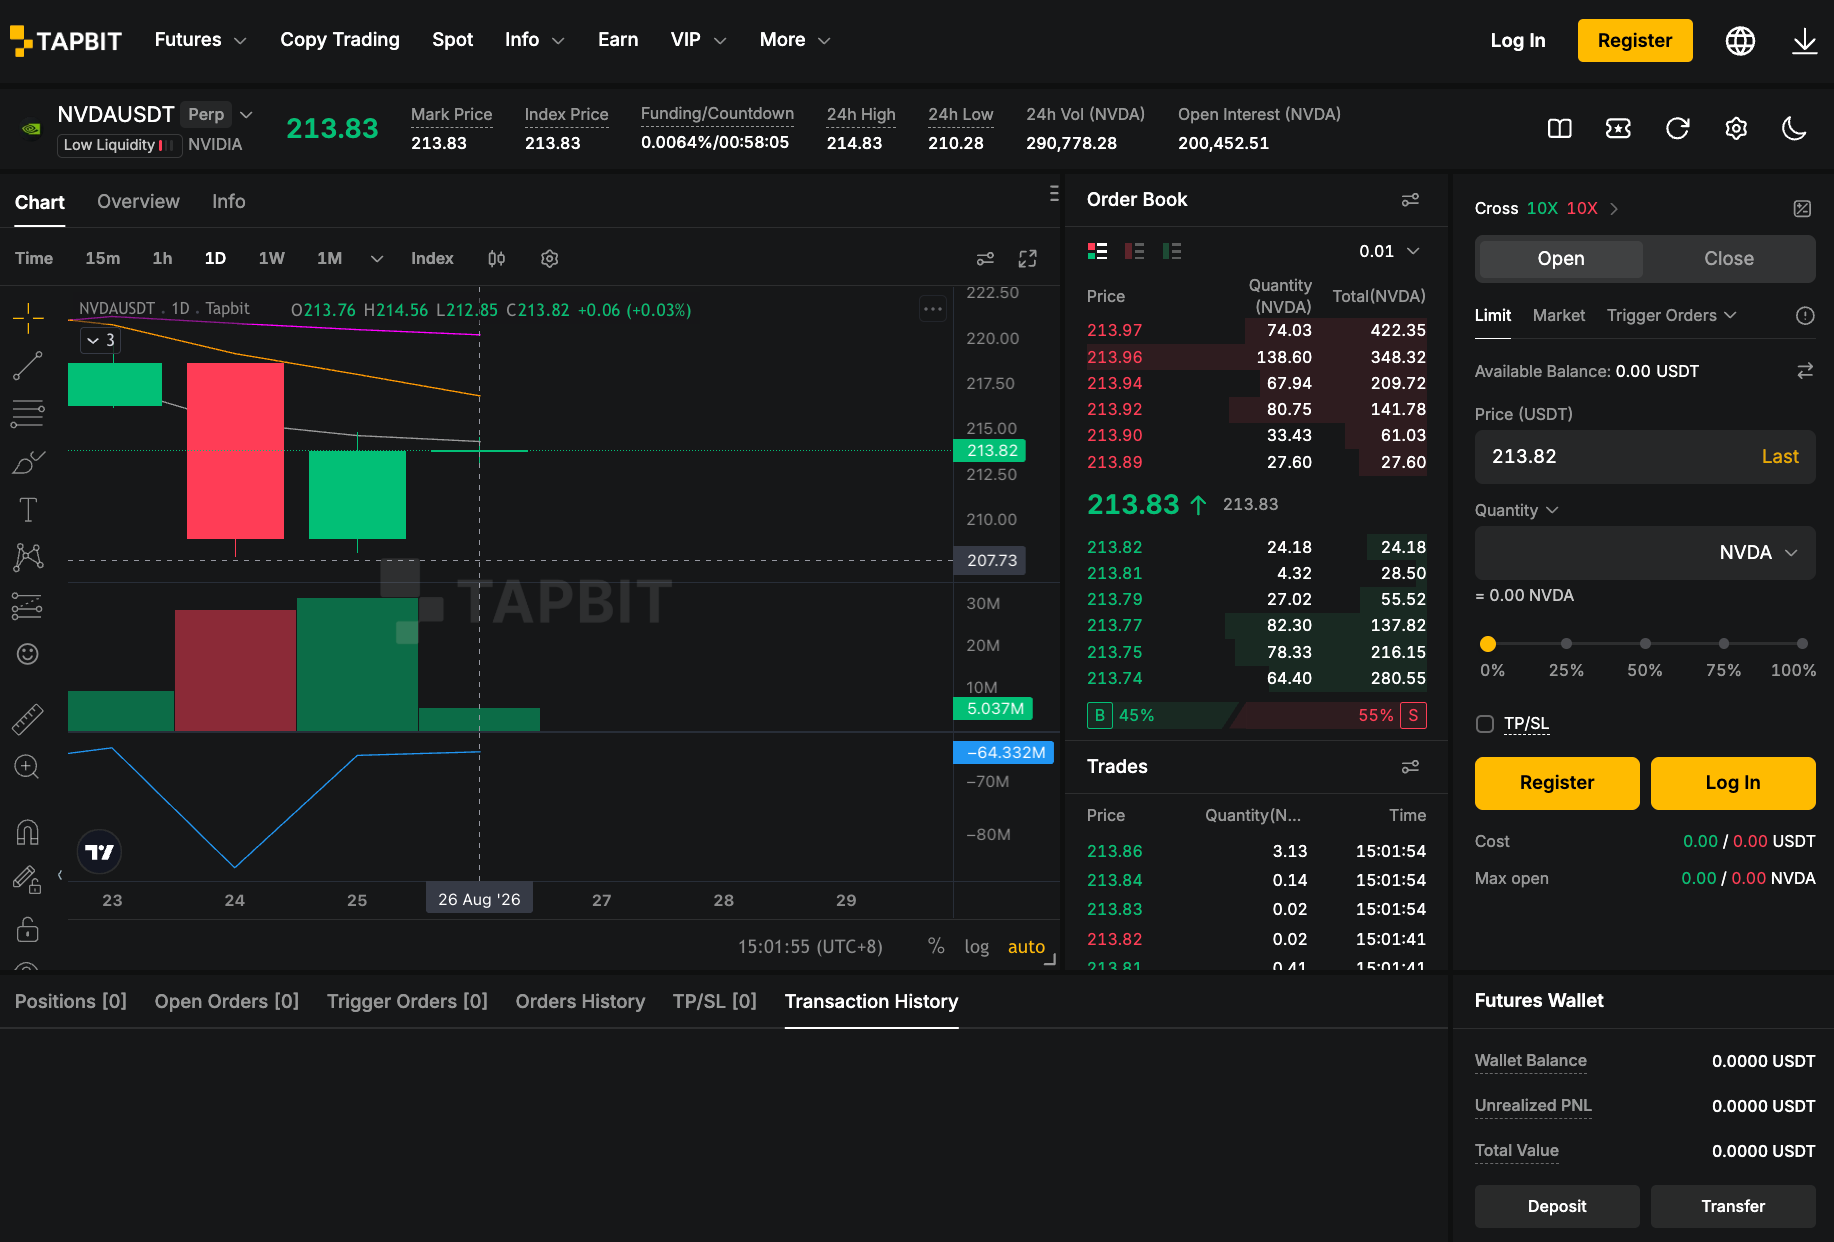Select the trend line drawing tool
Image resolution: width=1834 pixels, height=1242 pixels.
pos(27,366)
